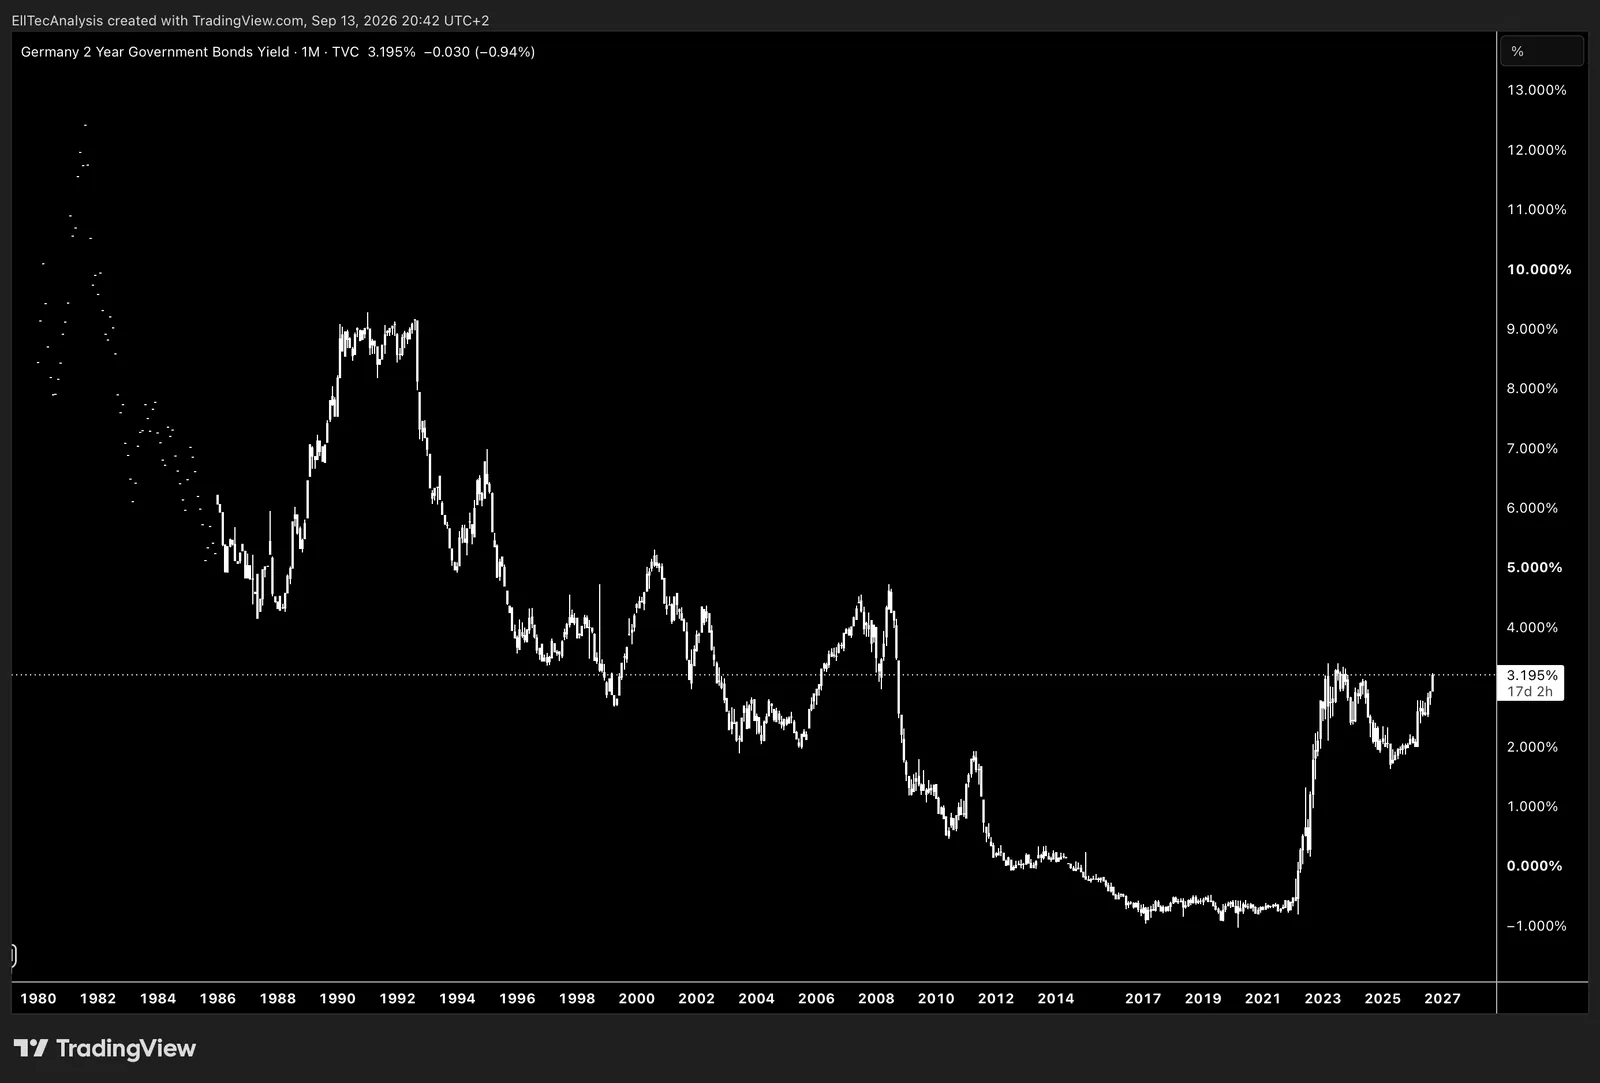Click the "2014" year on time axis

[1056, 998]
